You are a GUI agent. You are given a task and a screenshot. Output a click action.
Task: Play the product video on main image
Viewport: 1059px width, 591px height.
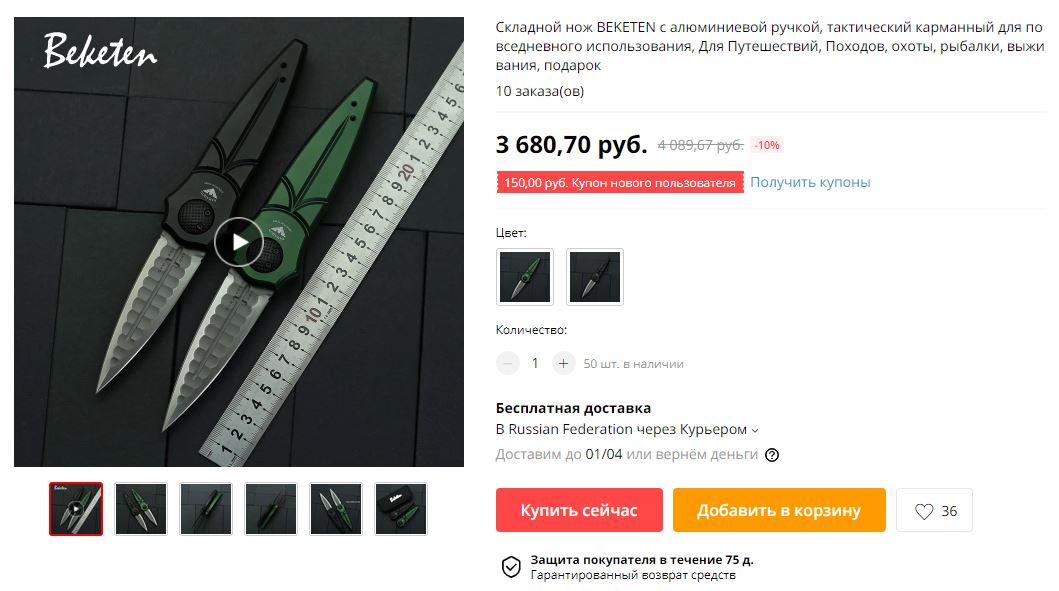pos(239,242)
